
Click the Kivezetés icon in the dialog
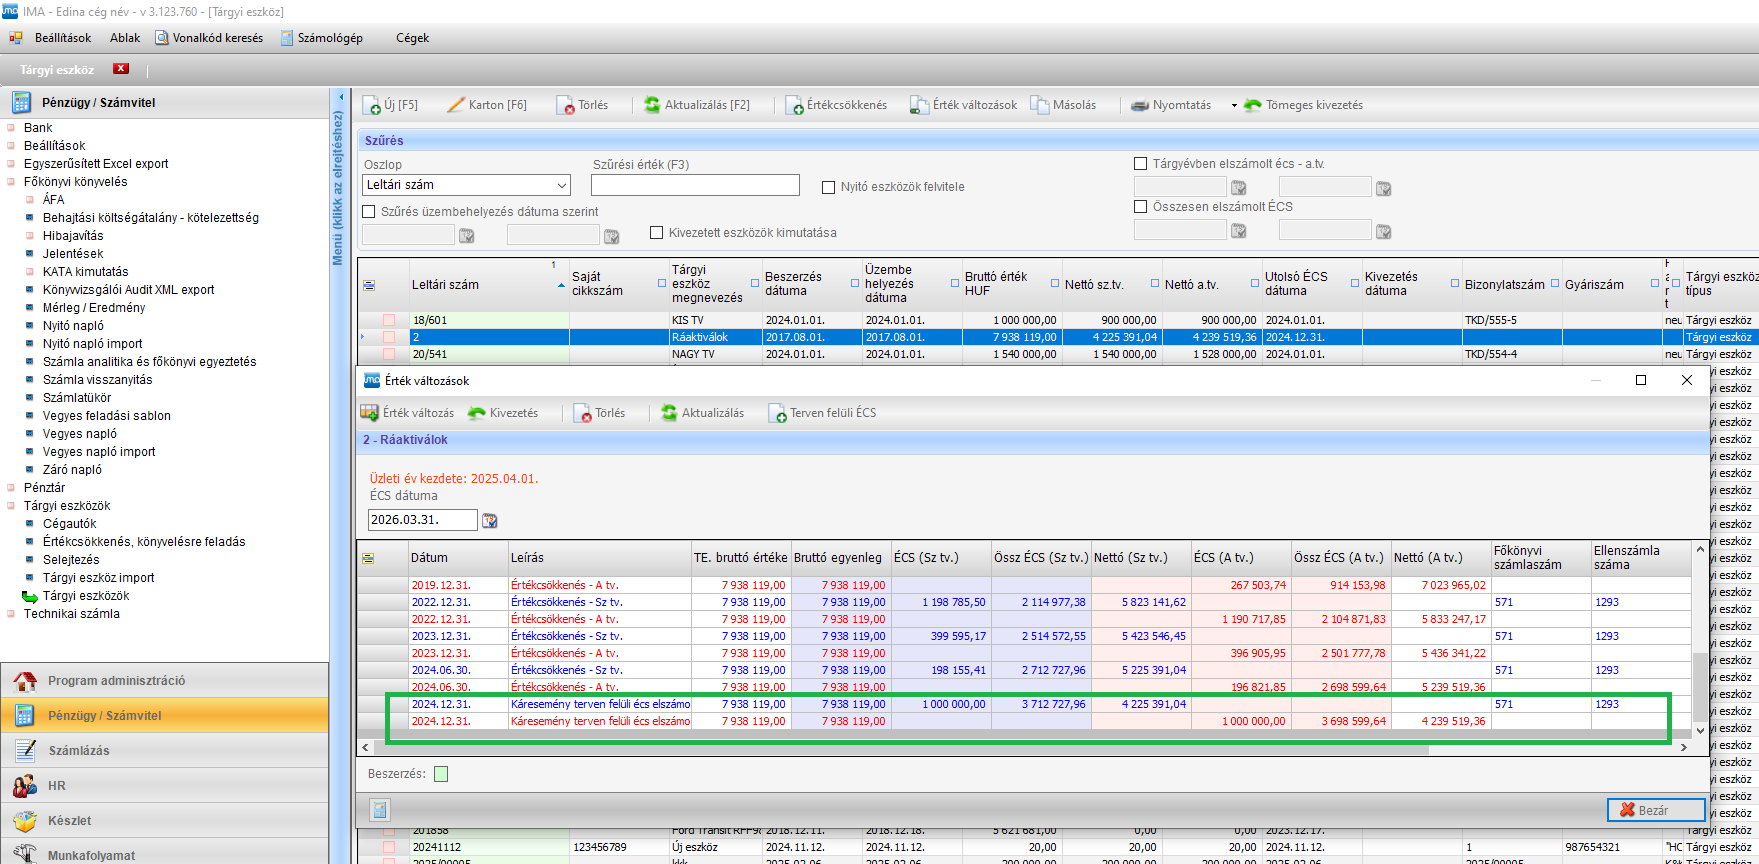478,413
